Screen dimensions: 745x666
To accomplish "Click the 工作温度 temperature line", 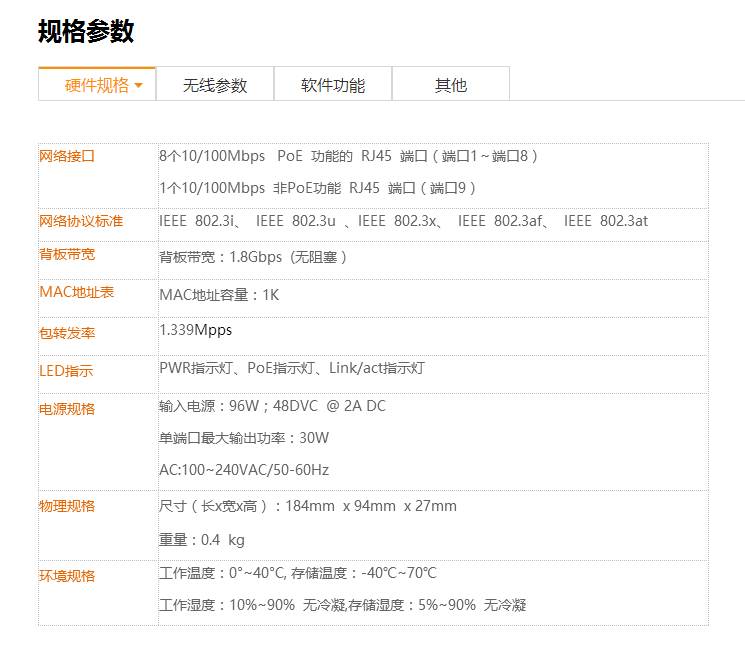I will click(297, 573).
